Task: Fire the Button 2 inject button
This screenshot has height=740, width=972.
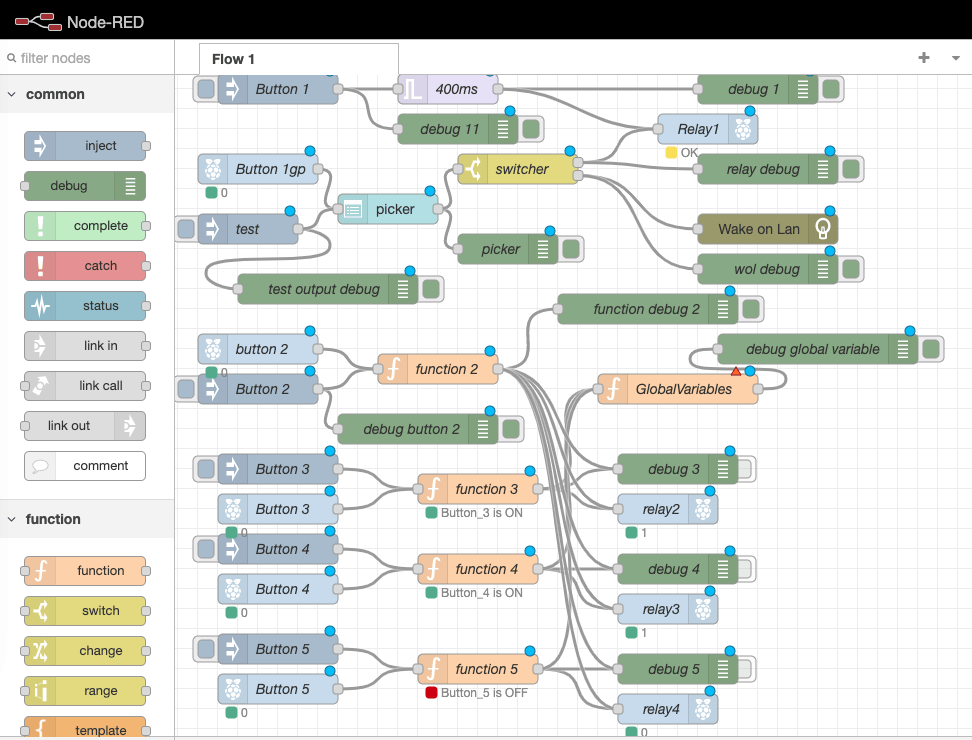Action: tap(186, 389)
